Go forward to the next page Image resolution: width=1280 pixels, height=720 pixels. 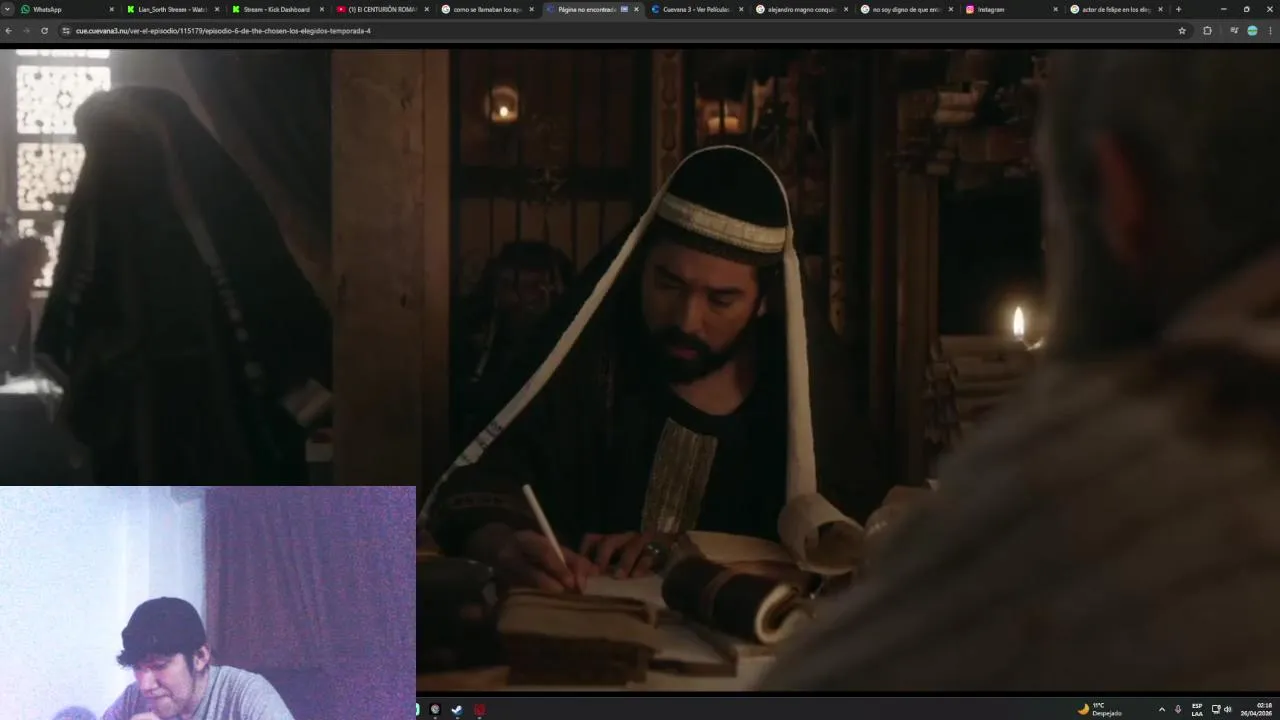click(26, 31)
